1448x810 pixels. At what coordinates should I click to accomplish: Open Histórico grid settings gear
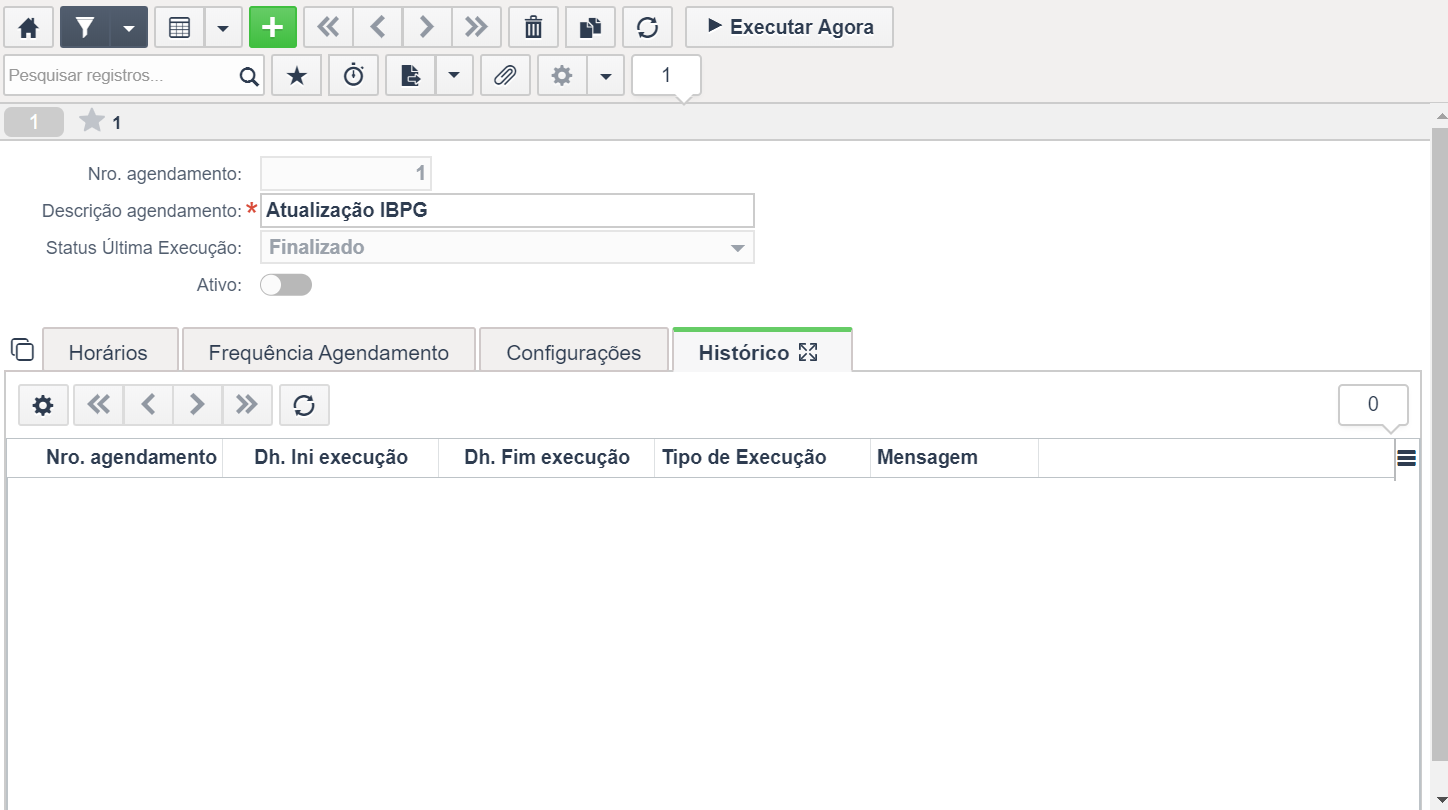point(43,405)
